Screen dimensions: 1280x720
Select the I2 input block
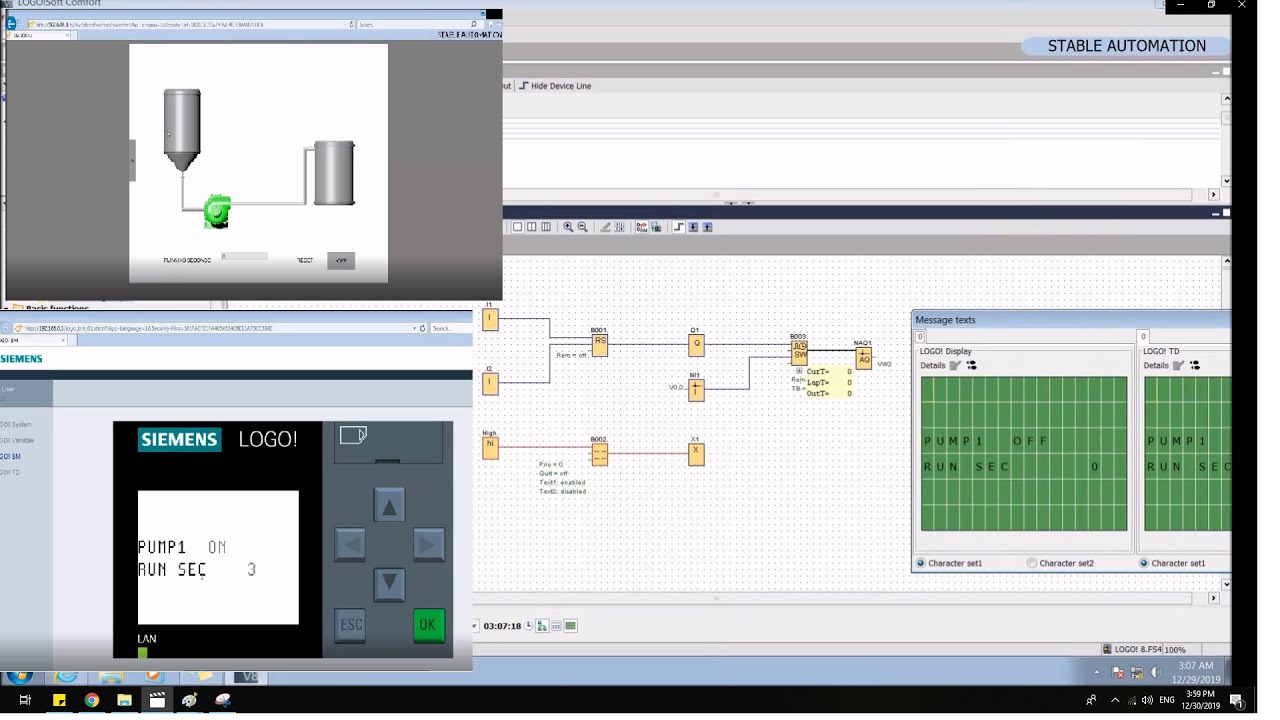pyautogui.click(x=490, y=383)
